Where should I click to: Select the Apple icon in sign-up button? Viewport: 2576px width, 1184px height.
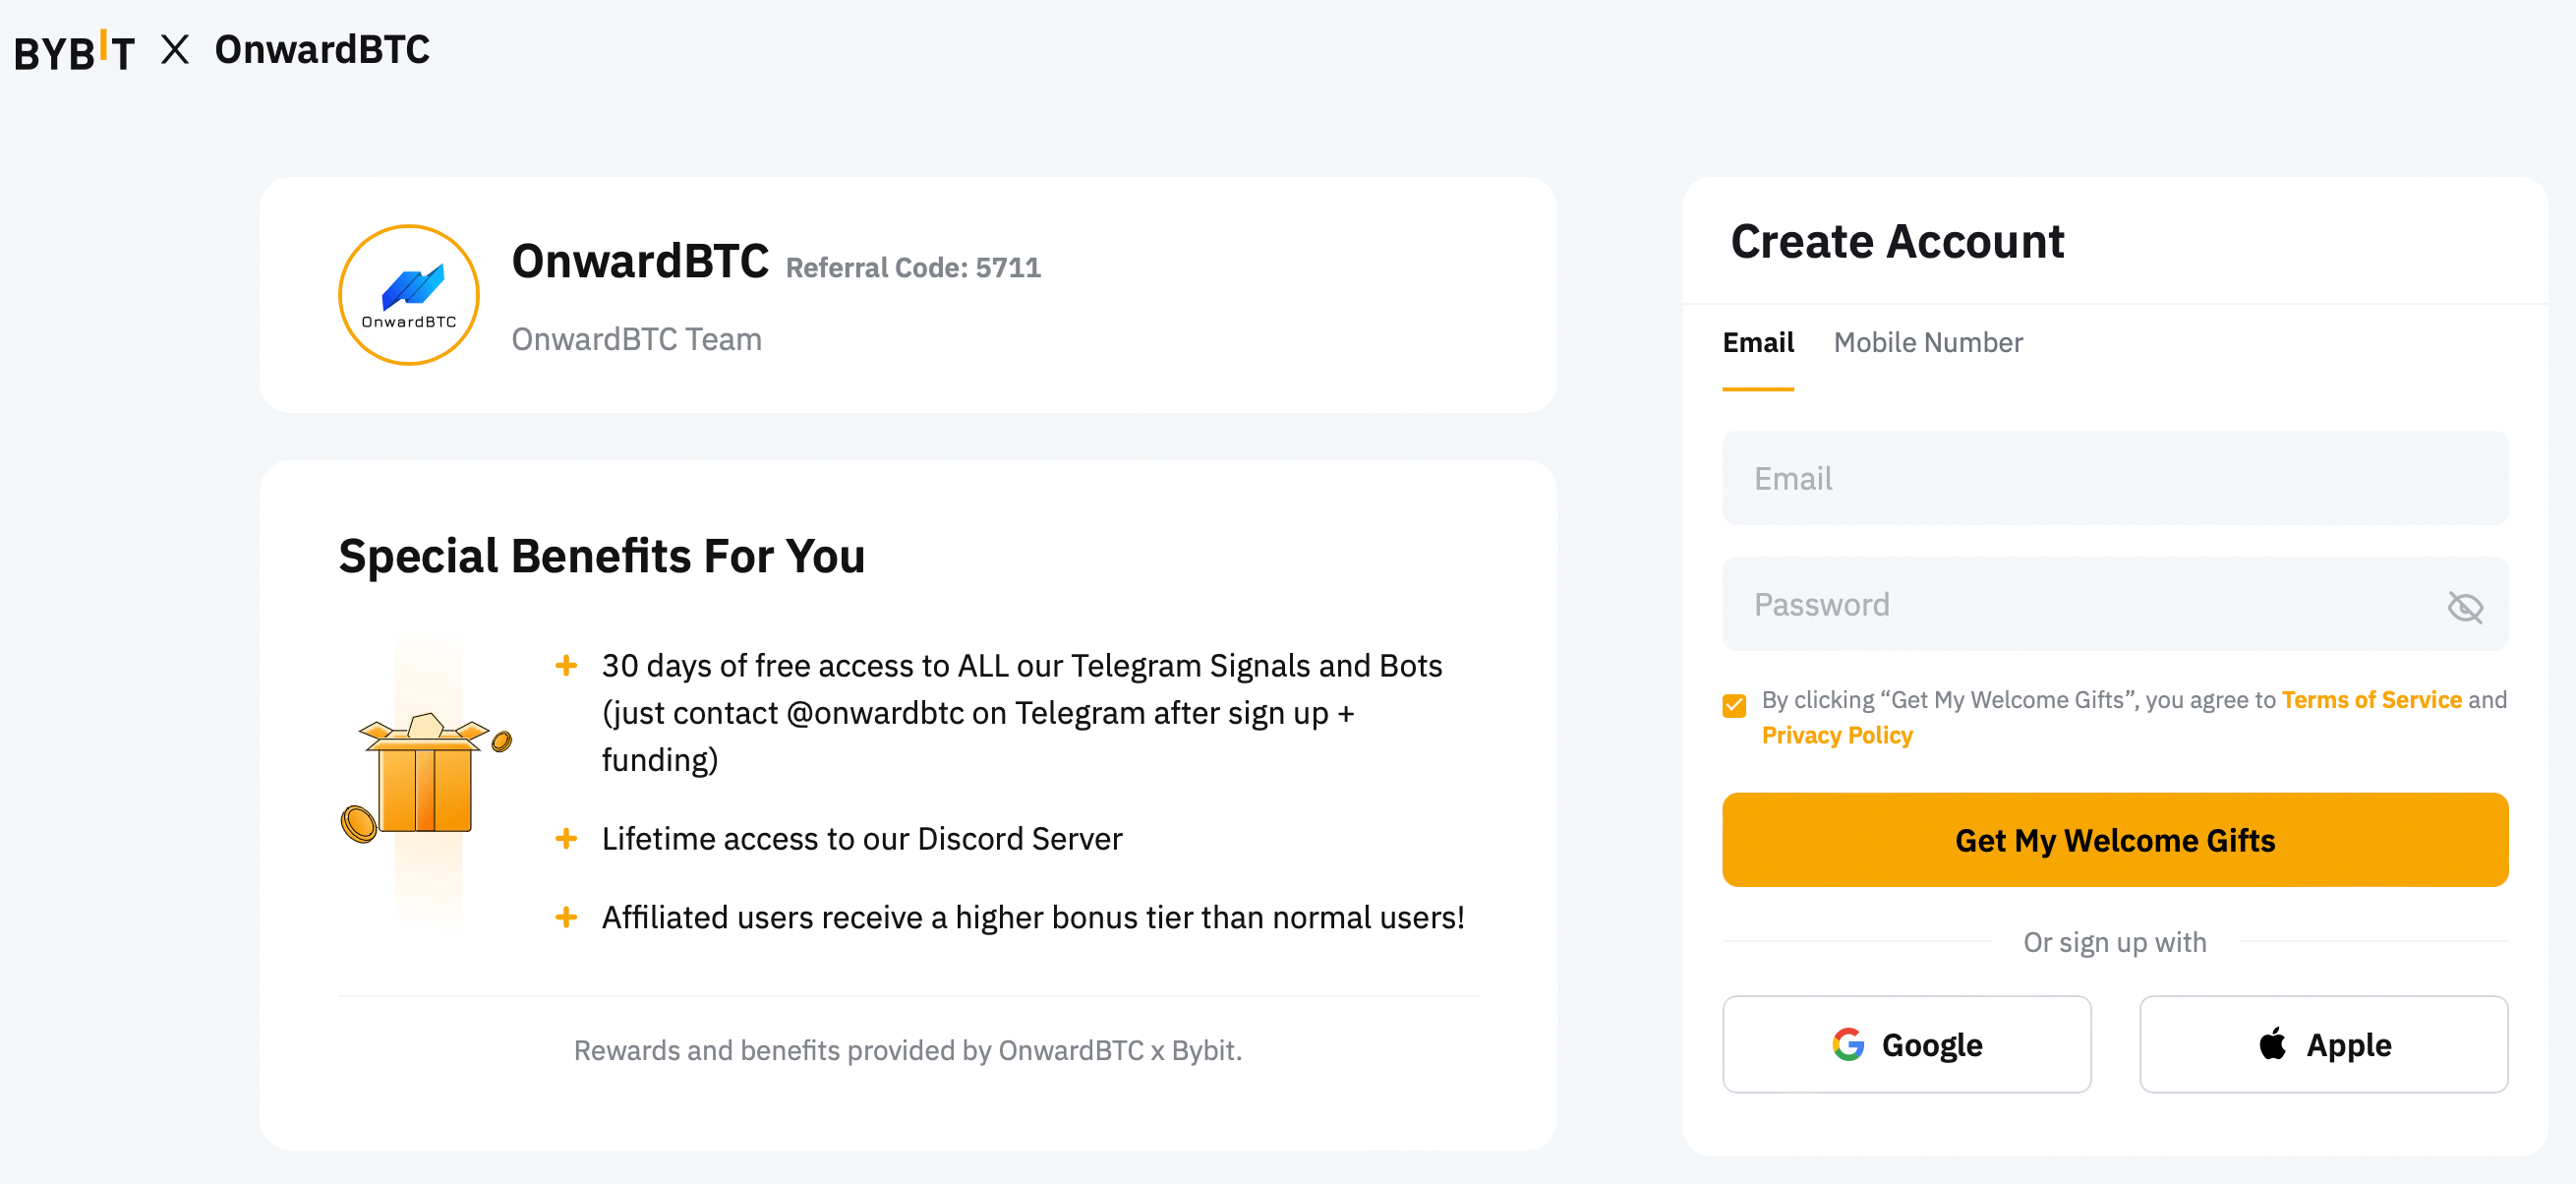pyautogui.click(x=2272, y=1043)
